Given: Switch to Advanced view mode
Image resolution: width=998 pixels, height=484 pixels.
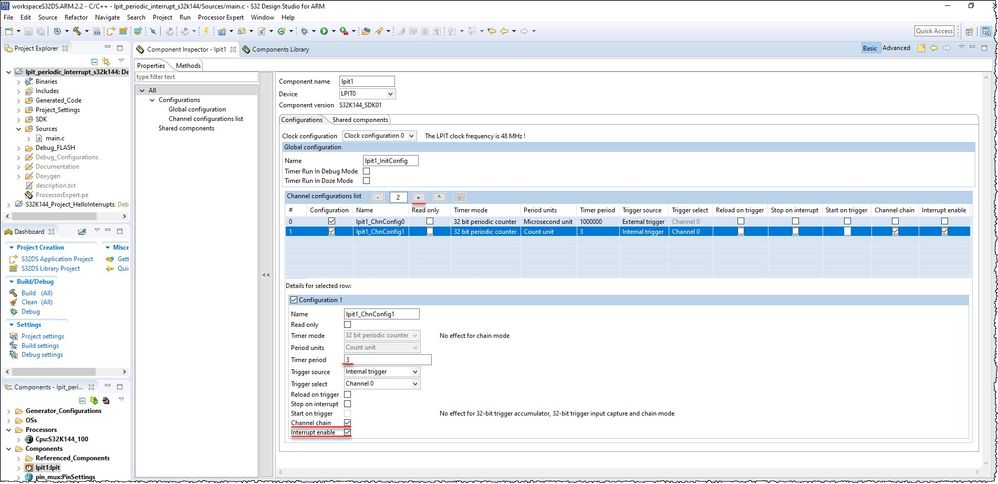Looking at the screenshot, I should point(896,48).
